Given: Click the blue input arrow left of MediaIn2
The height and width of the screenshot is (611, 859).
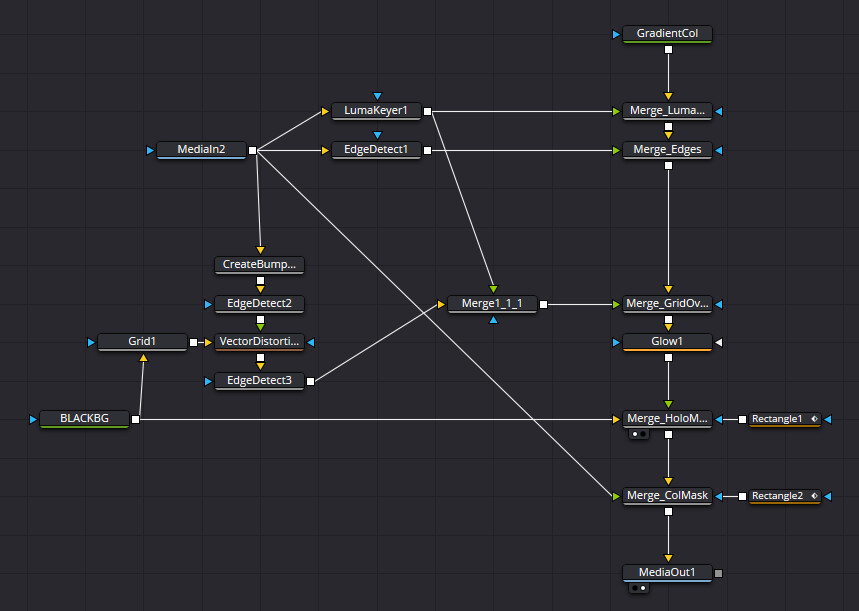Looking at the screenshot, I should click(x=150, y=150).
